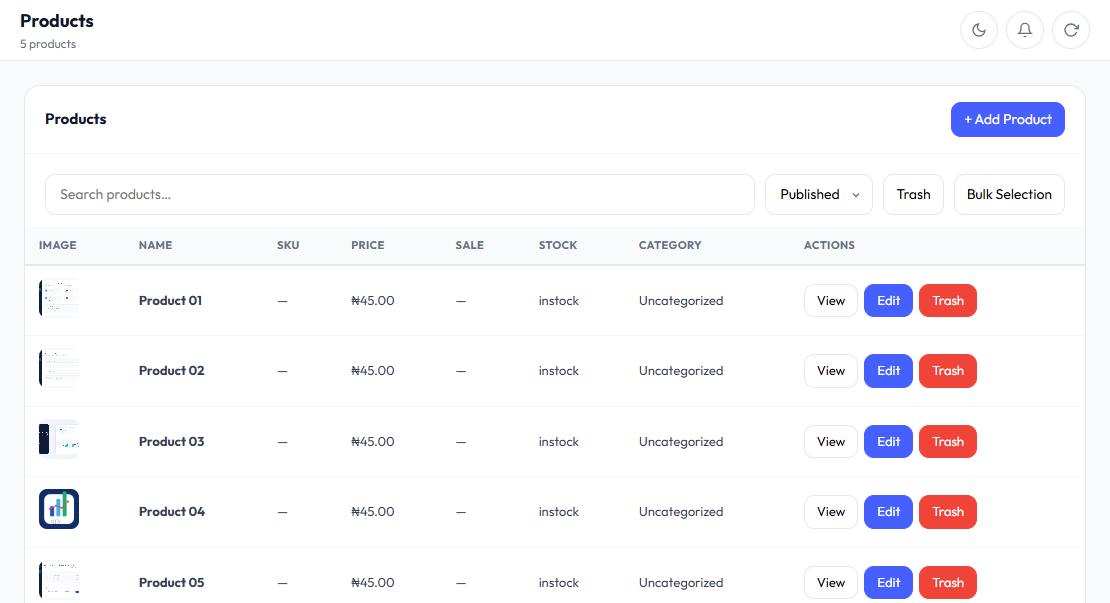
Task: Click the + Add Product button
Action: click(1007, 120)
